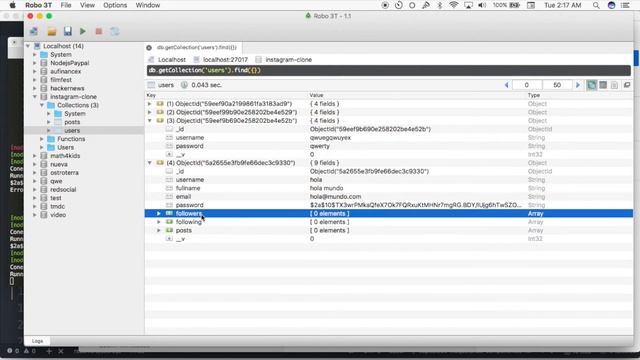Collapse the Localhost (14) connection node
This screenshot has width=640, height=360.
click(x=28, y=46)
